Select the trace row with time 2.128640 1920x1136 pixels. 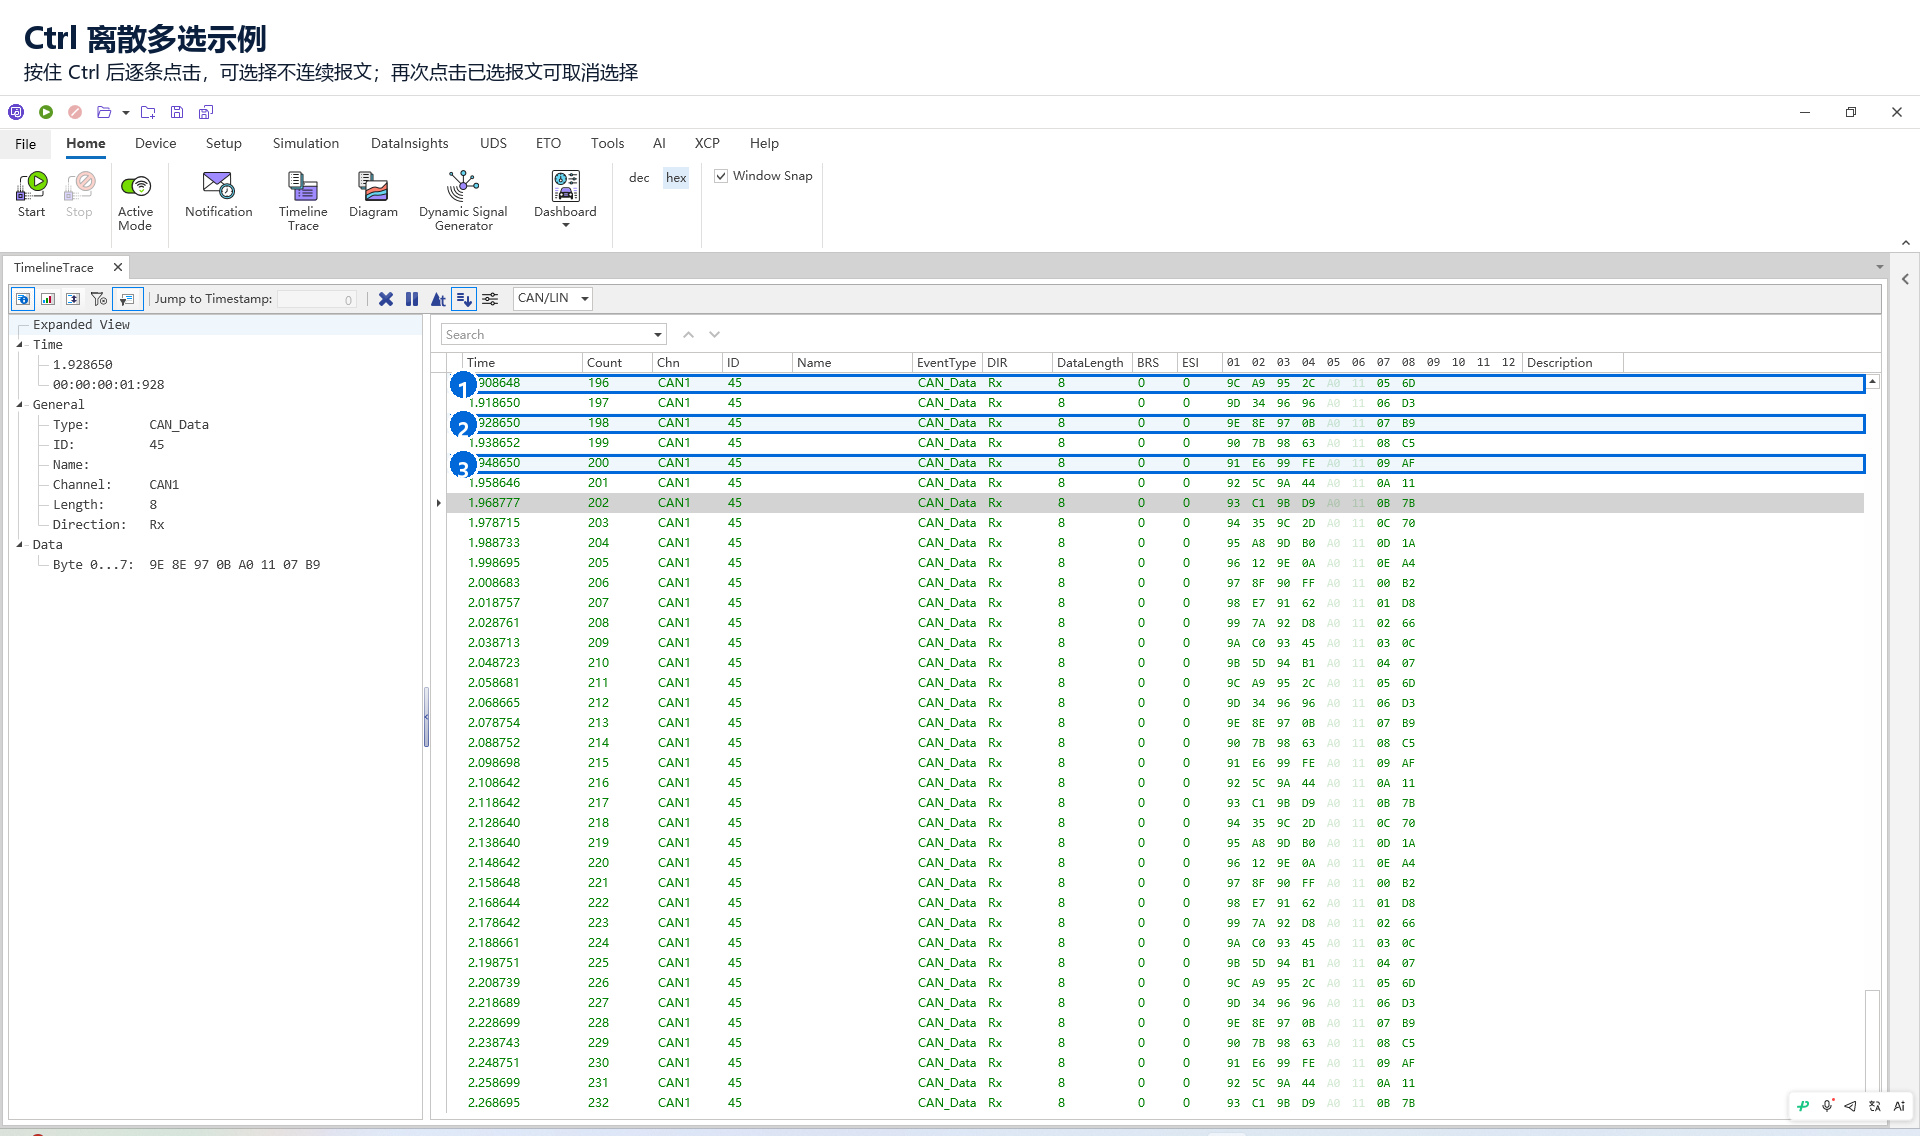[x=1155, y=823]
